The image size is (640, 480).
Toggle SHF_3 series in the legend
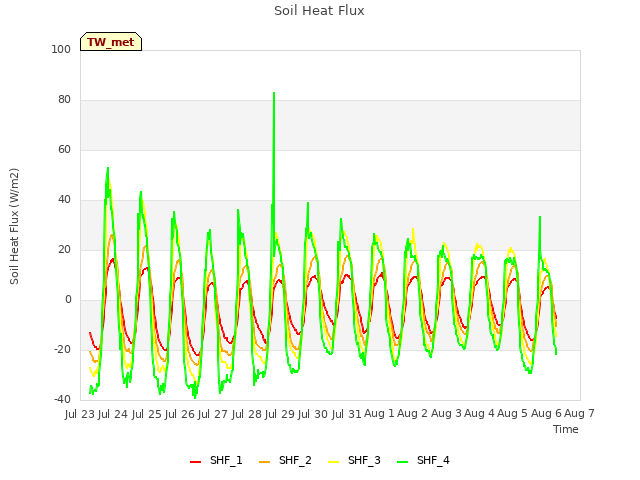click(354, 460)
